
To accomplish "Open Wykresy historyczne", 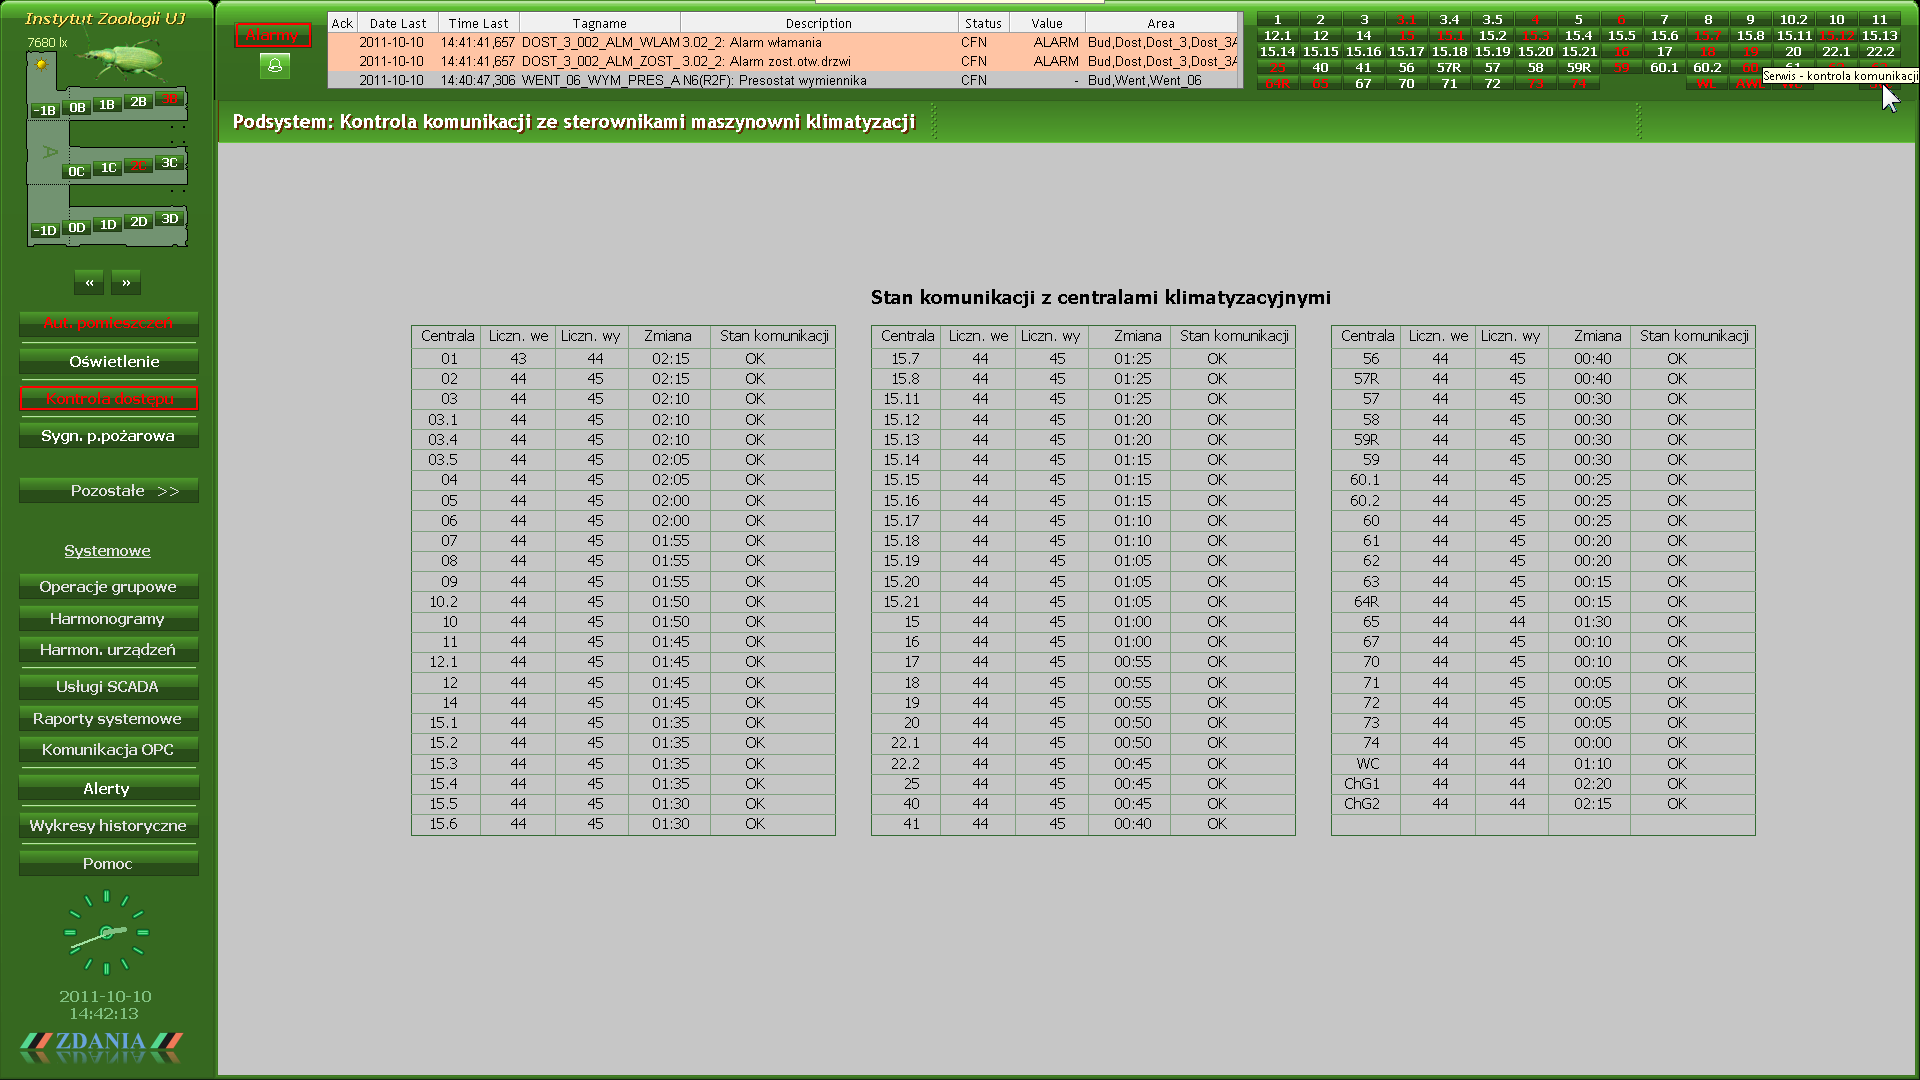I will [108, 826].
